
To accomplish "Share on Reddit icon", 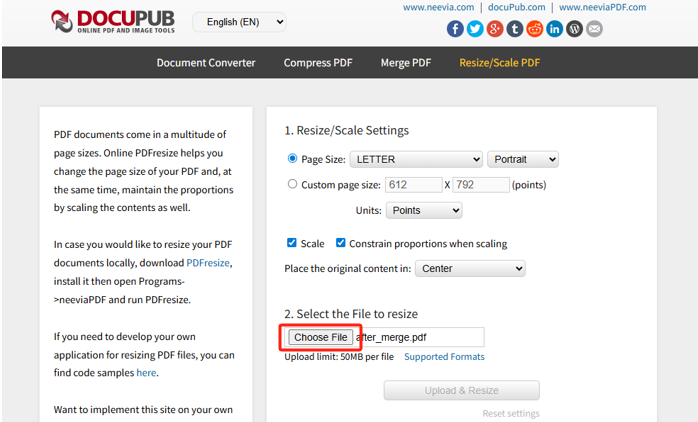I will pos(535,29).
